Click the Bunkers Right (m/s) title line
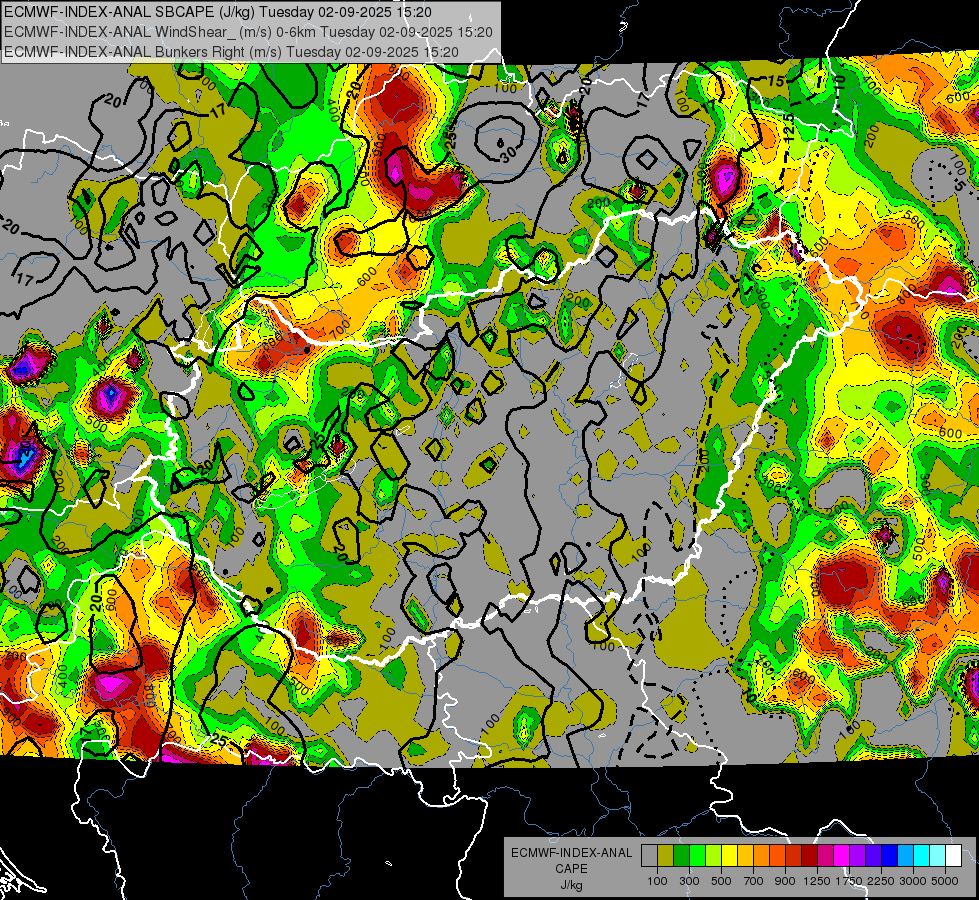Image resolution: width=979 pixels, height=900 pixels. coord(231,52)
